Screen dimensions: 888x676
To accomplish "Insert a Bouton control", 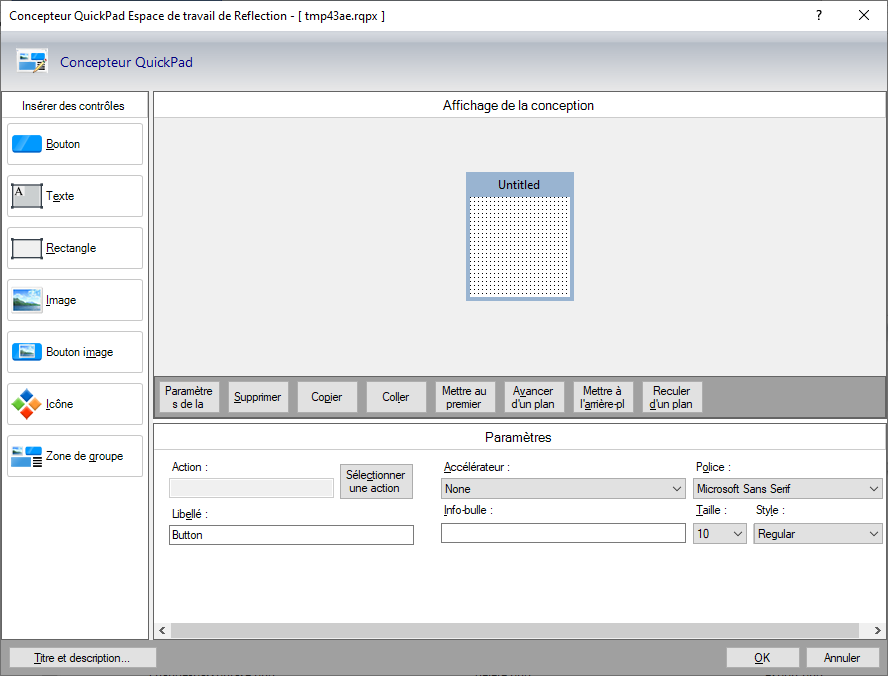I will (75, 144).
